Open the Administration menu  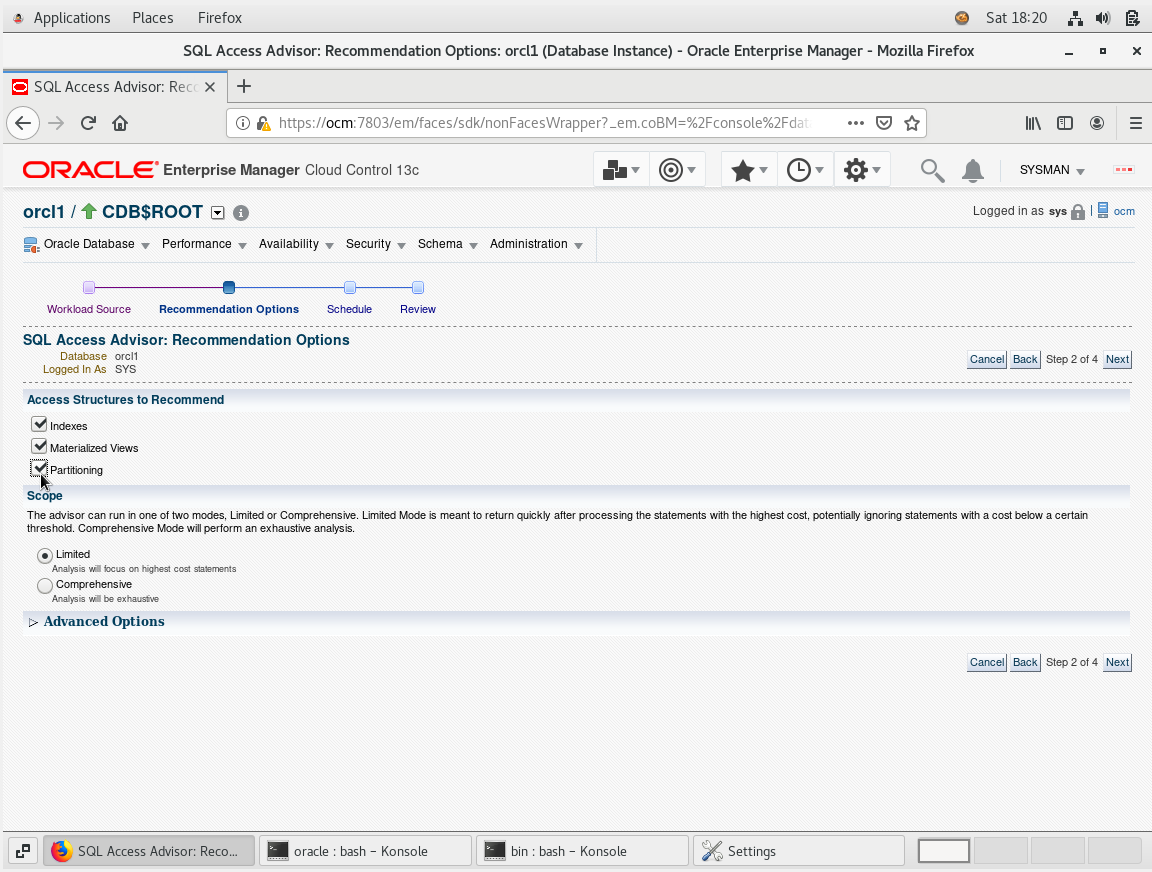click(x=536, y=244)
